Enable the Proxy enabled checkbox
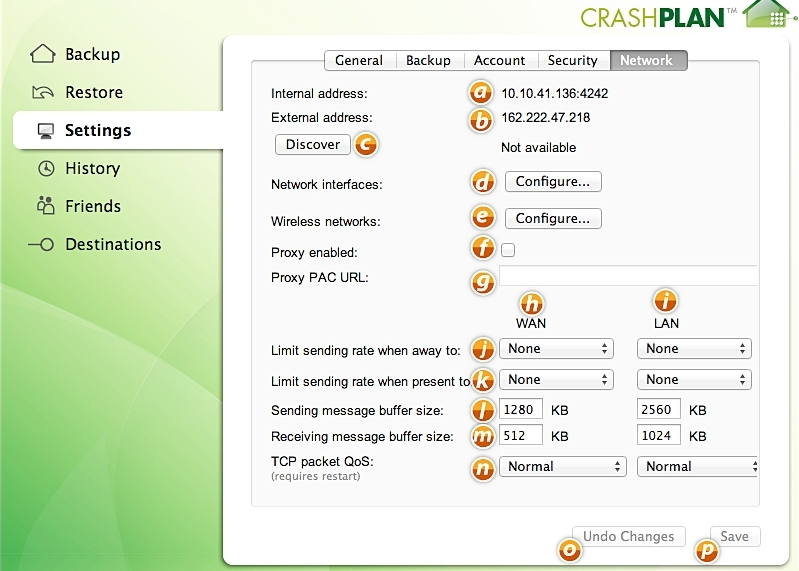 pyautogui.click(x=508, y=250)
